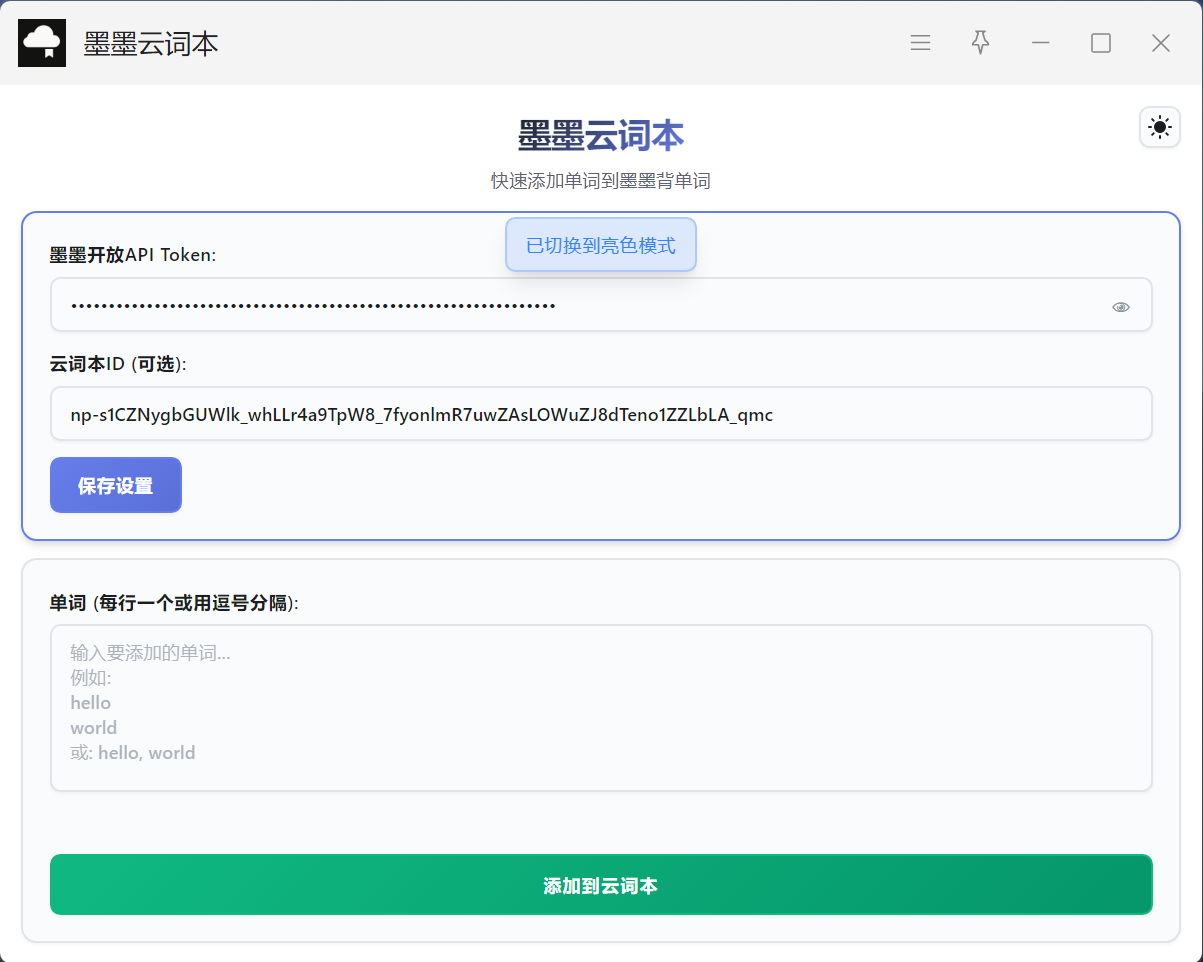Close the 墨墨云词本 window
This screenshot has width=1203, height=962.
coord(1161,43)
